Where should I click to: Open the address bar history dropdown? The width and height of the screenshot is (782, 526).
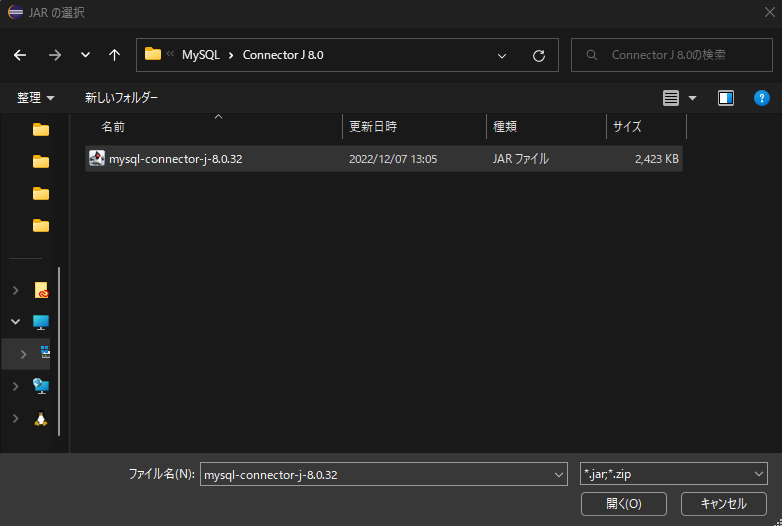(x=502, y=56)
